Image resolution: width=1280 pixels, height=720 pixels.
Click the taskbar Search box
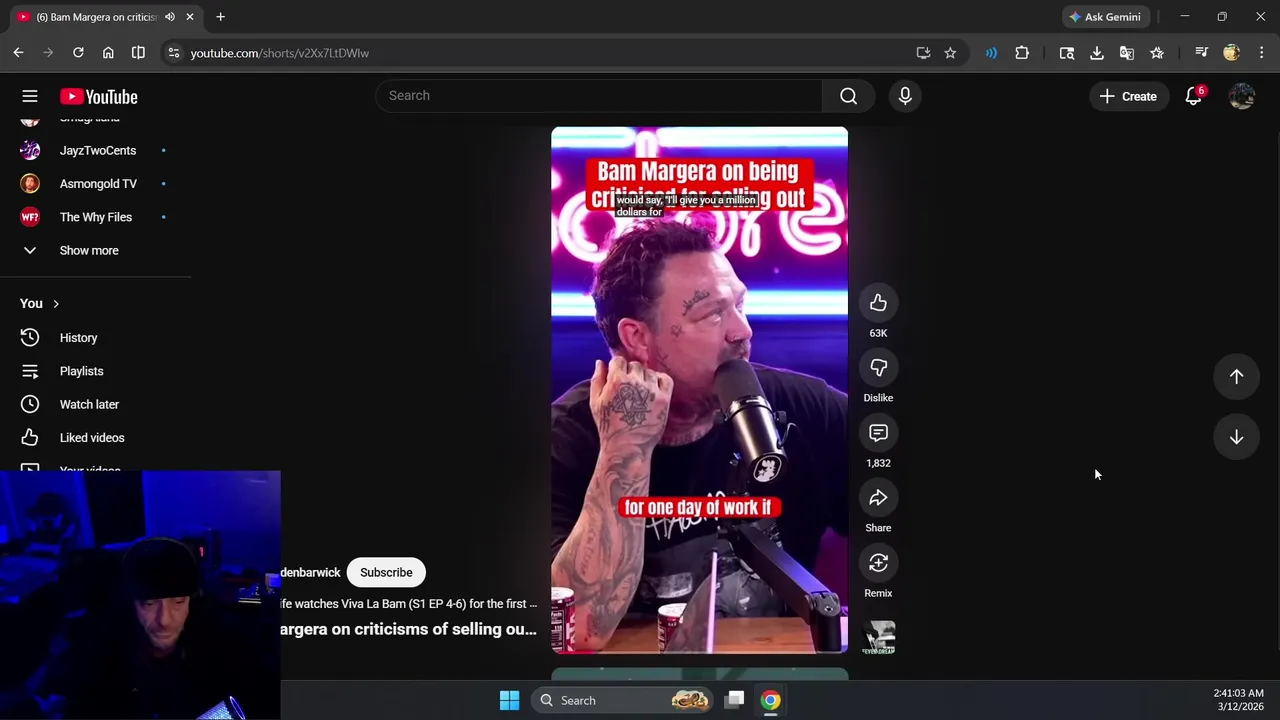coord(623,701)
